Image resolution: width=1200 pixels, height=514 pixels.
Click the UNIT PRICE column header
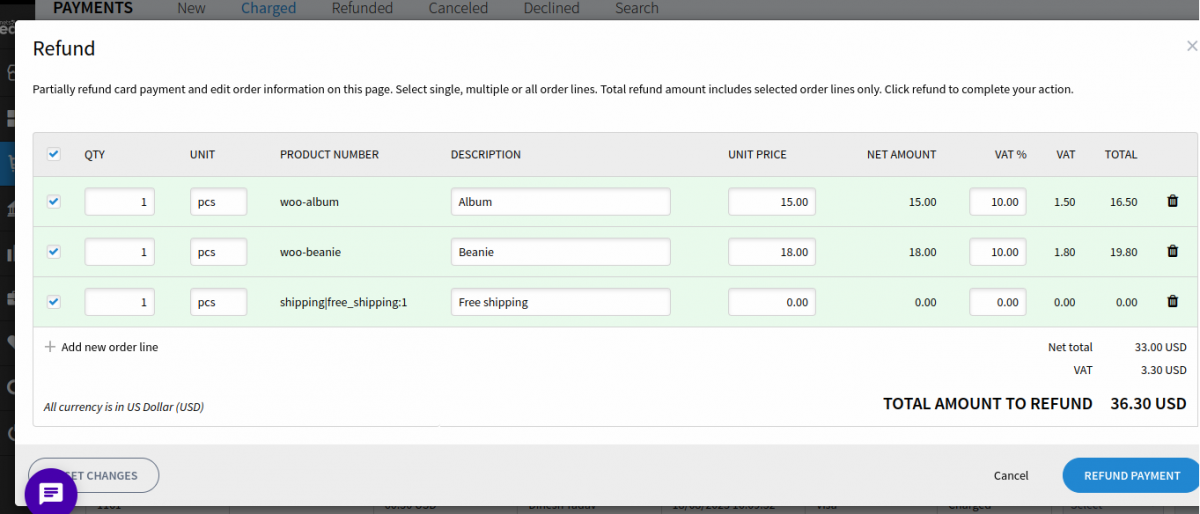coord(757,155)
